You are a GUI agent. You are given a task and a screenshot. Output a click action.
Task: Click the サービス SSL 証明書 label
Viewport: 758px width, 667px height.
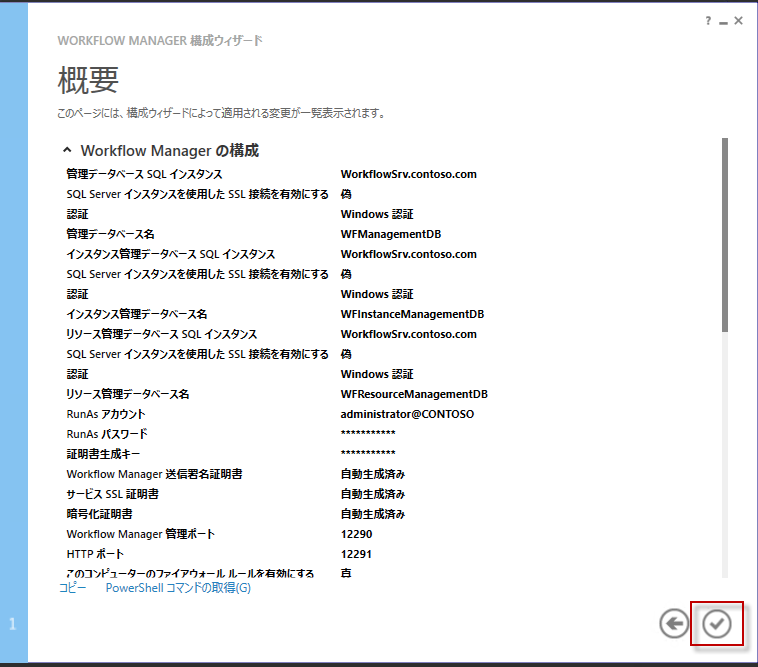113,494
